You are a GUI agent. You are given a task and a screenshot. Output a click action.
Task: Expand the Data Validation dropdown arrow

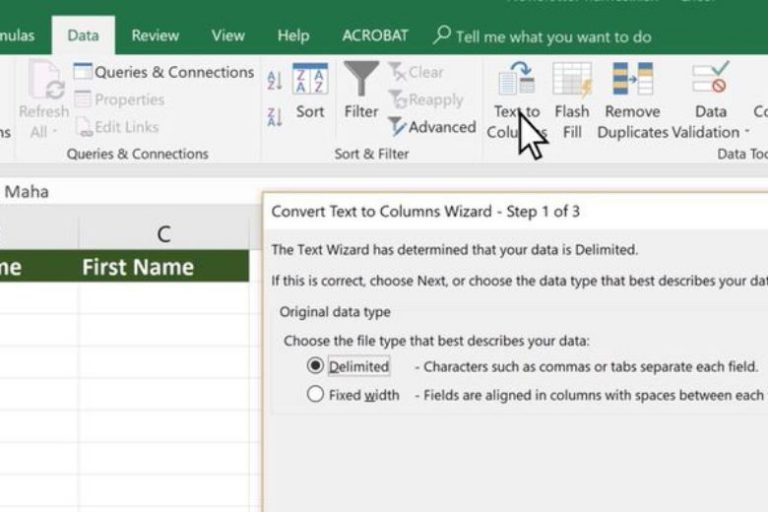tap(747, 131)
